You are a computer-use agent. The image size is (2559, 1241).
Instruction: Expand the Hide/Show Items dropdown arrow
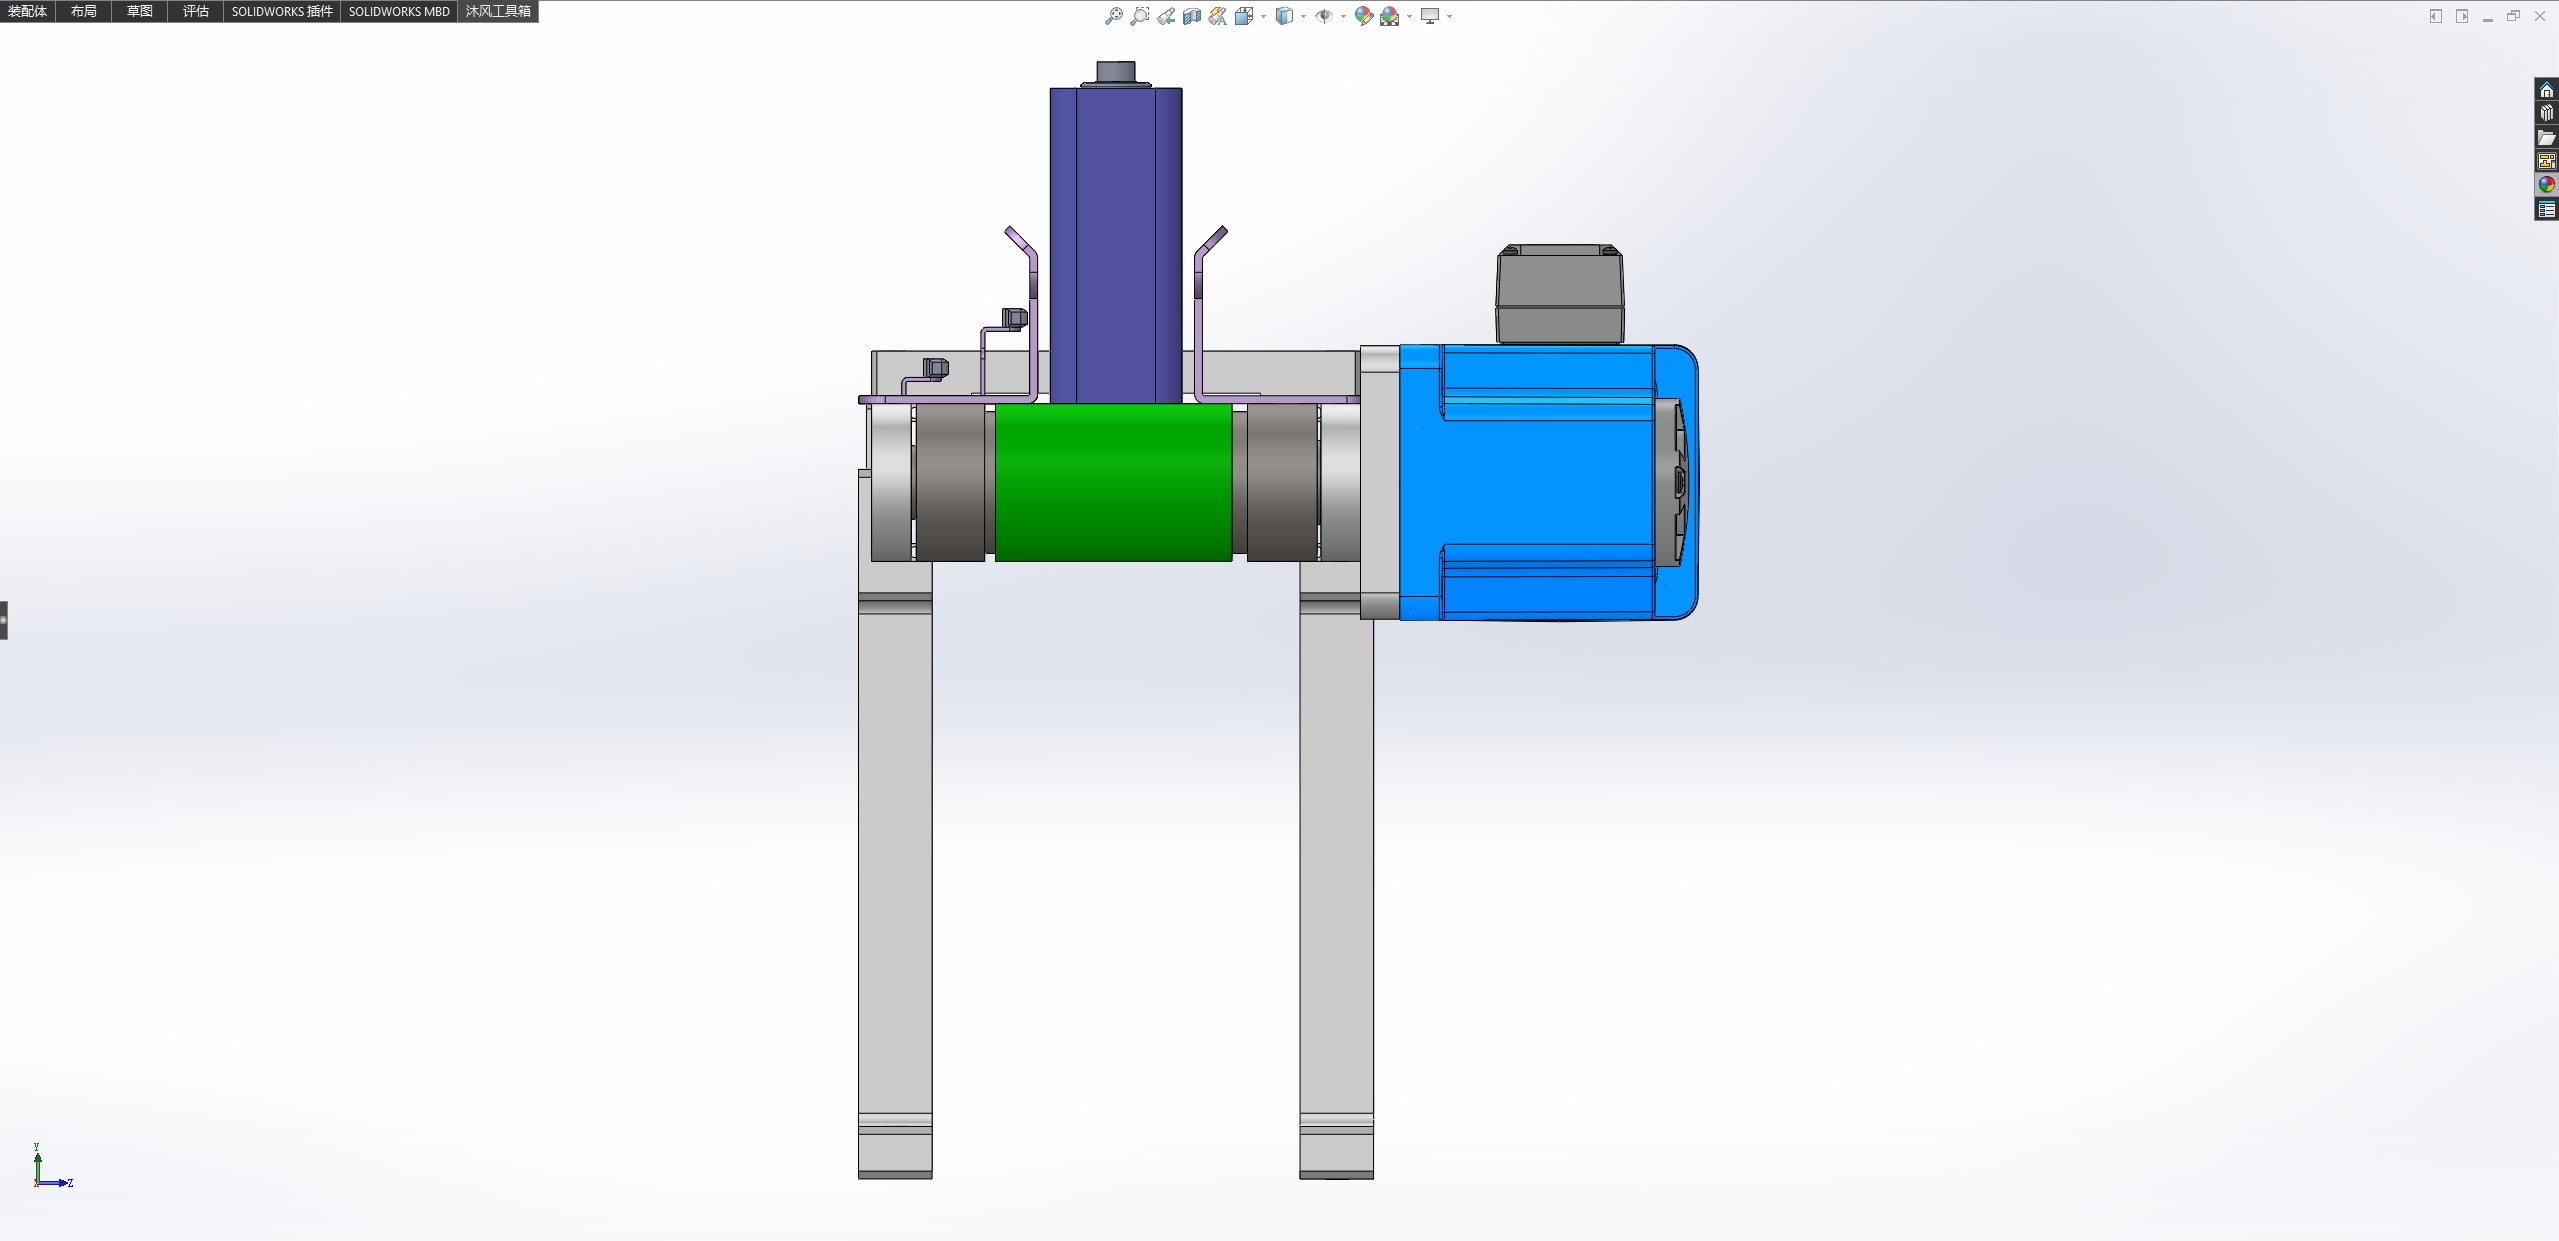click(1342, 17)
